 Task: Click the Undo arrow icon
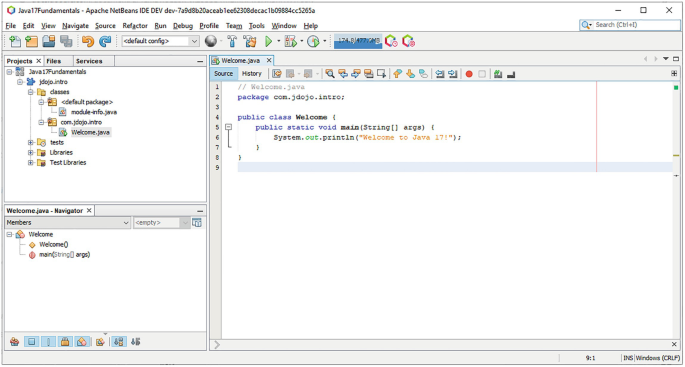(x=88, y=42)
